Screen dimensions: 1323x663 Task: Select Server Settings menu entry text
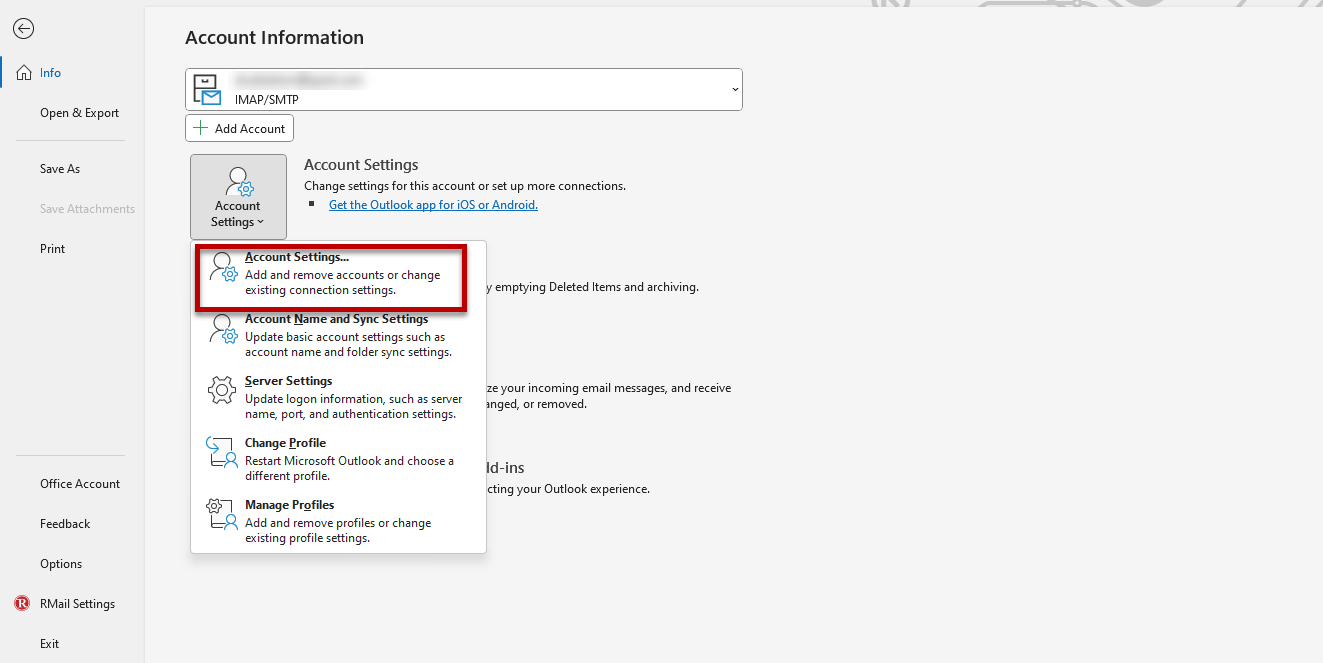(x=289, y=381)
